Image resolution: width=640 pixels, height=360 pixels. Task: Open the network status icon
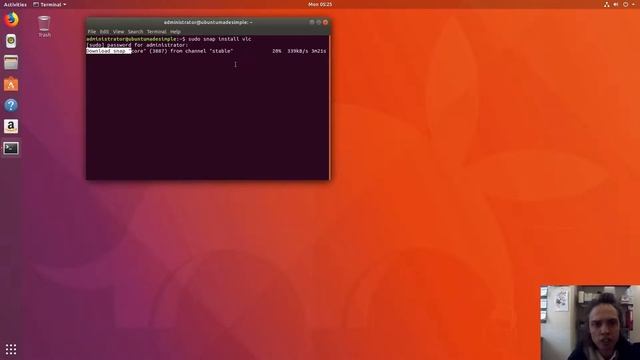[x=607, y=4]
